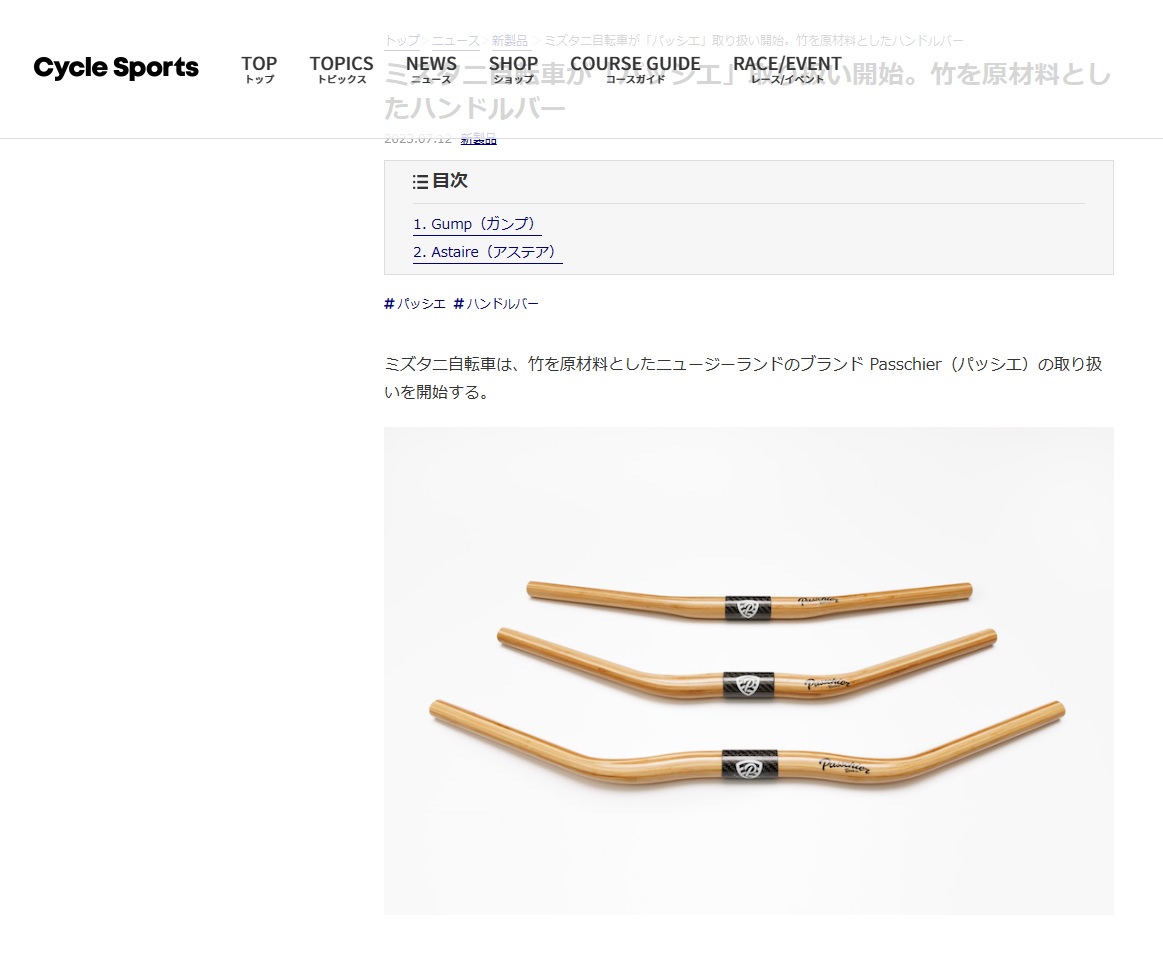Click the Cycle Sports logo
The height and width of the screenshot is (967, 1163).
(x=116, y=67)
